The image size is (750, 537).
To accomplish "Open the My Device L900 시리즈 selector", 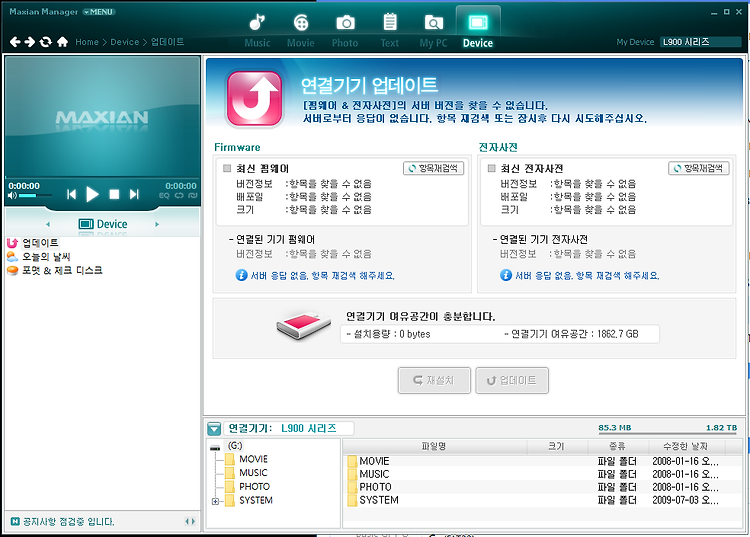I will 701,42.
